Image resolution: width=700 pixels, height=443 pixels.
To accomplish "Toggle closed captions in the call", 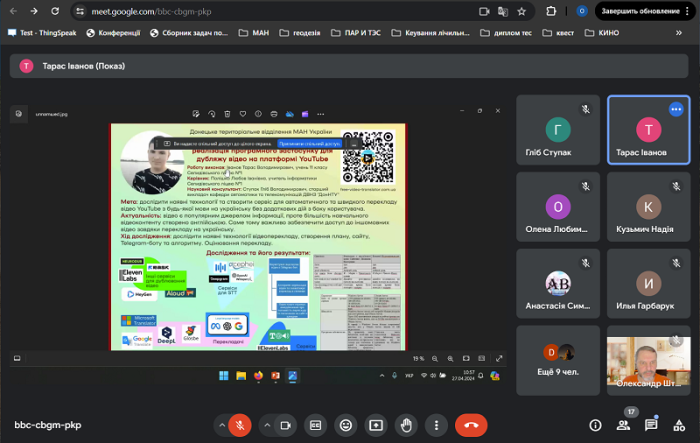I will (x=315, y=424).
